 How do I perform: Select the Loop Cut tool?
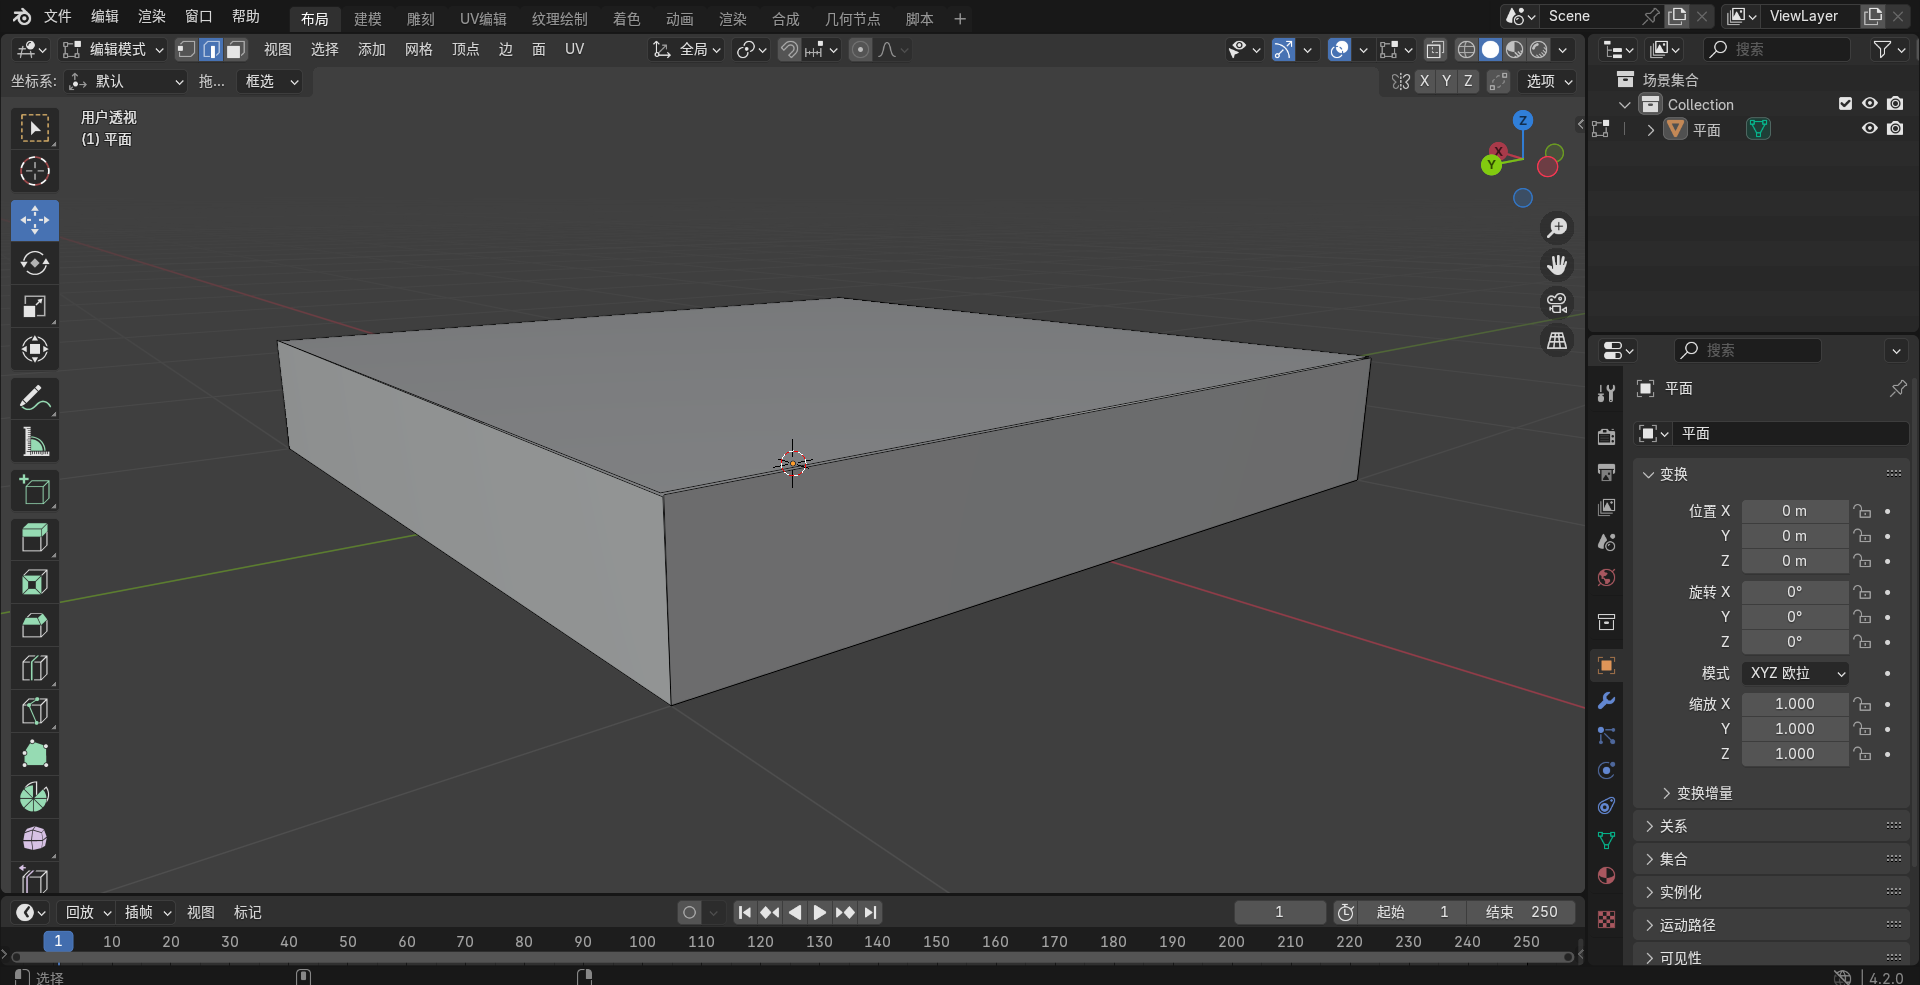click(35, 668)
